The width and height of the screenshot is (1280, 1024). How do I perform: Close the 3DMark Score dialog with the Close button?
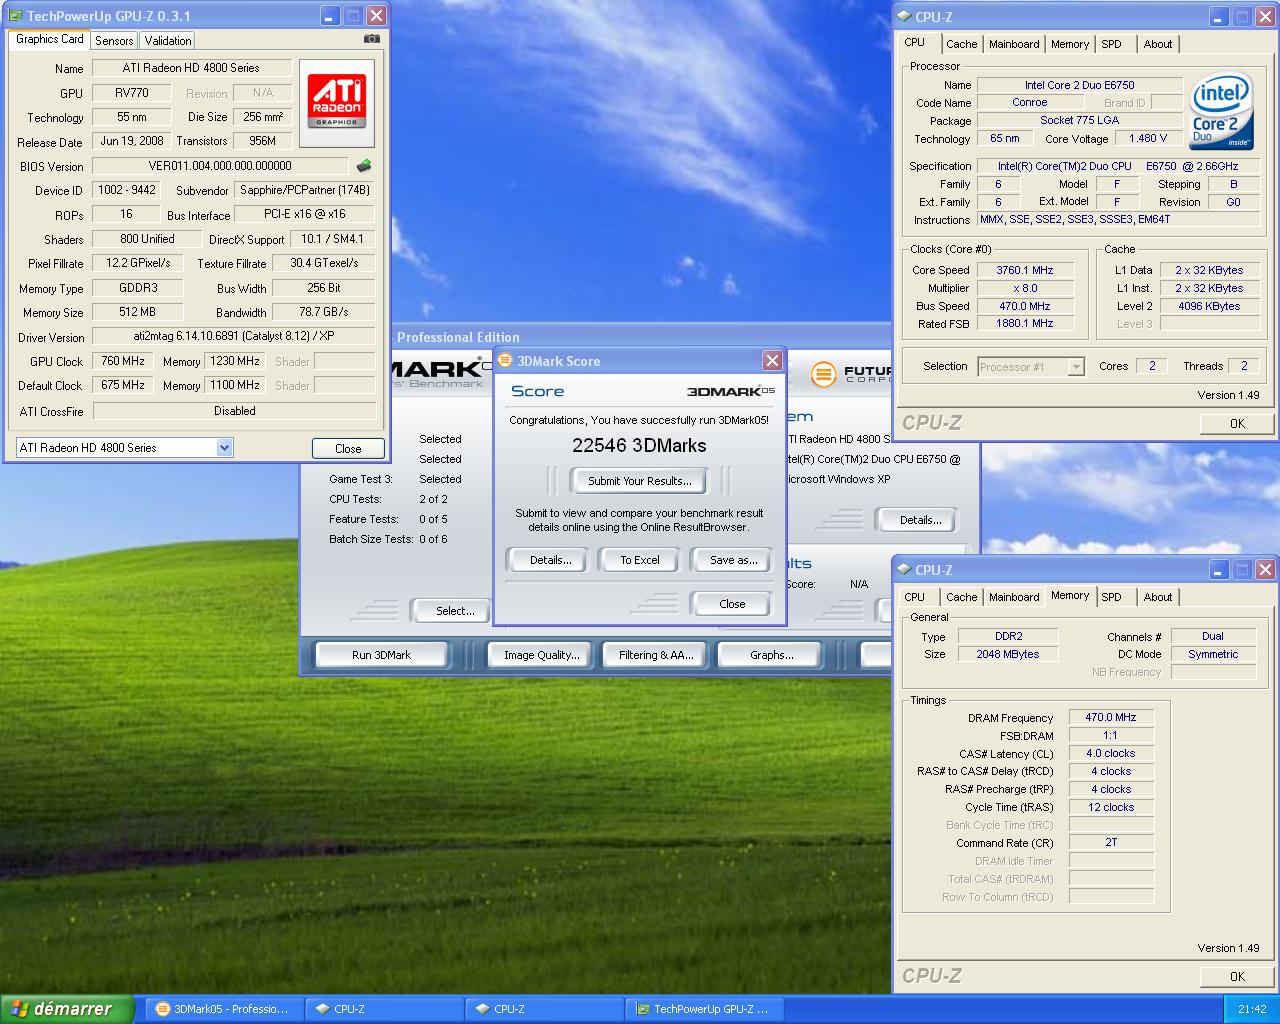click(x=732, y=604)
